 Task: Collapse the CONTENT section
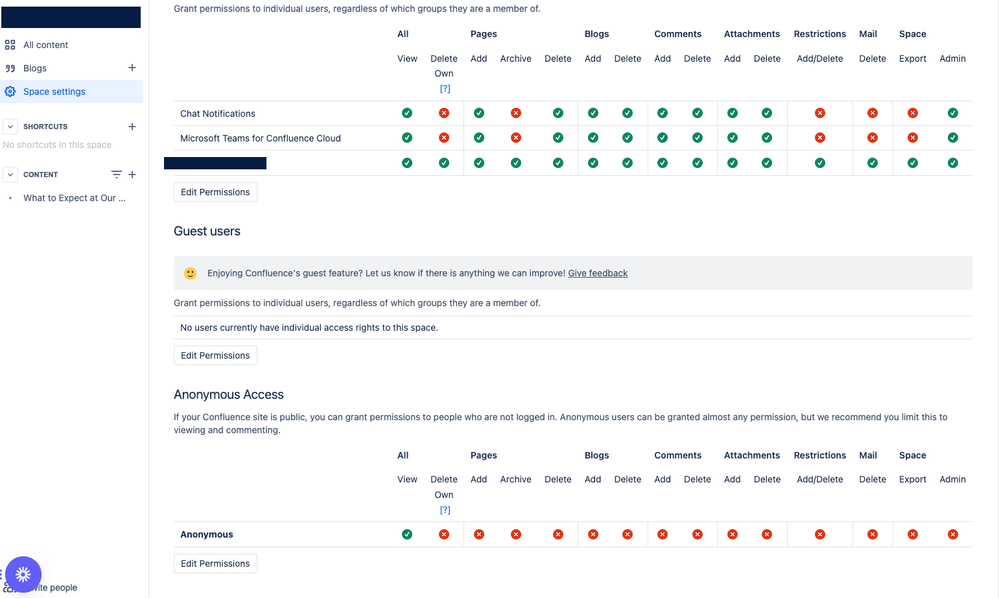(10, 174)
